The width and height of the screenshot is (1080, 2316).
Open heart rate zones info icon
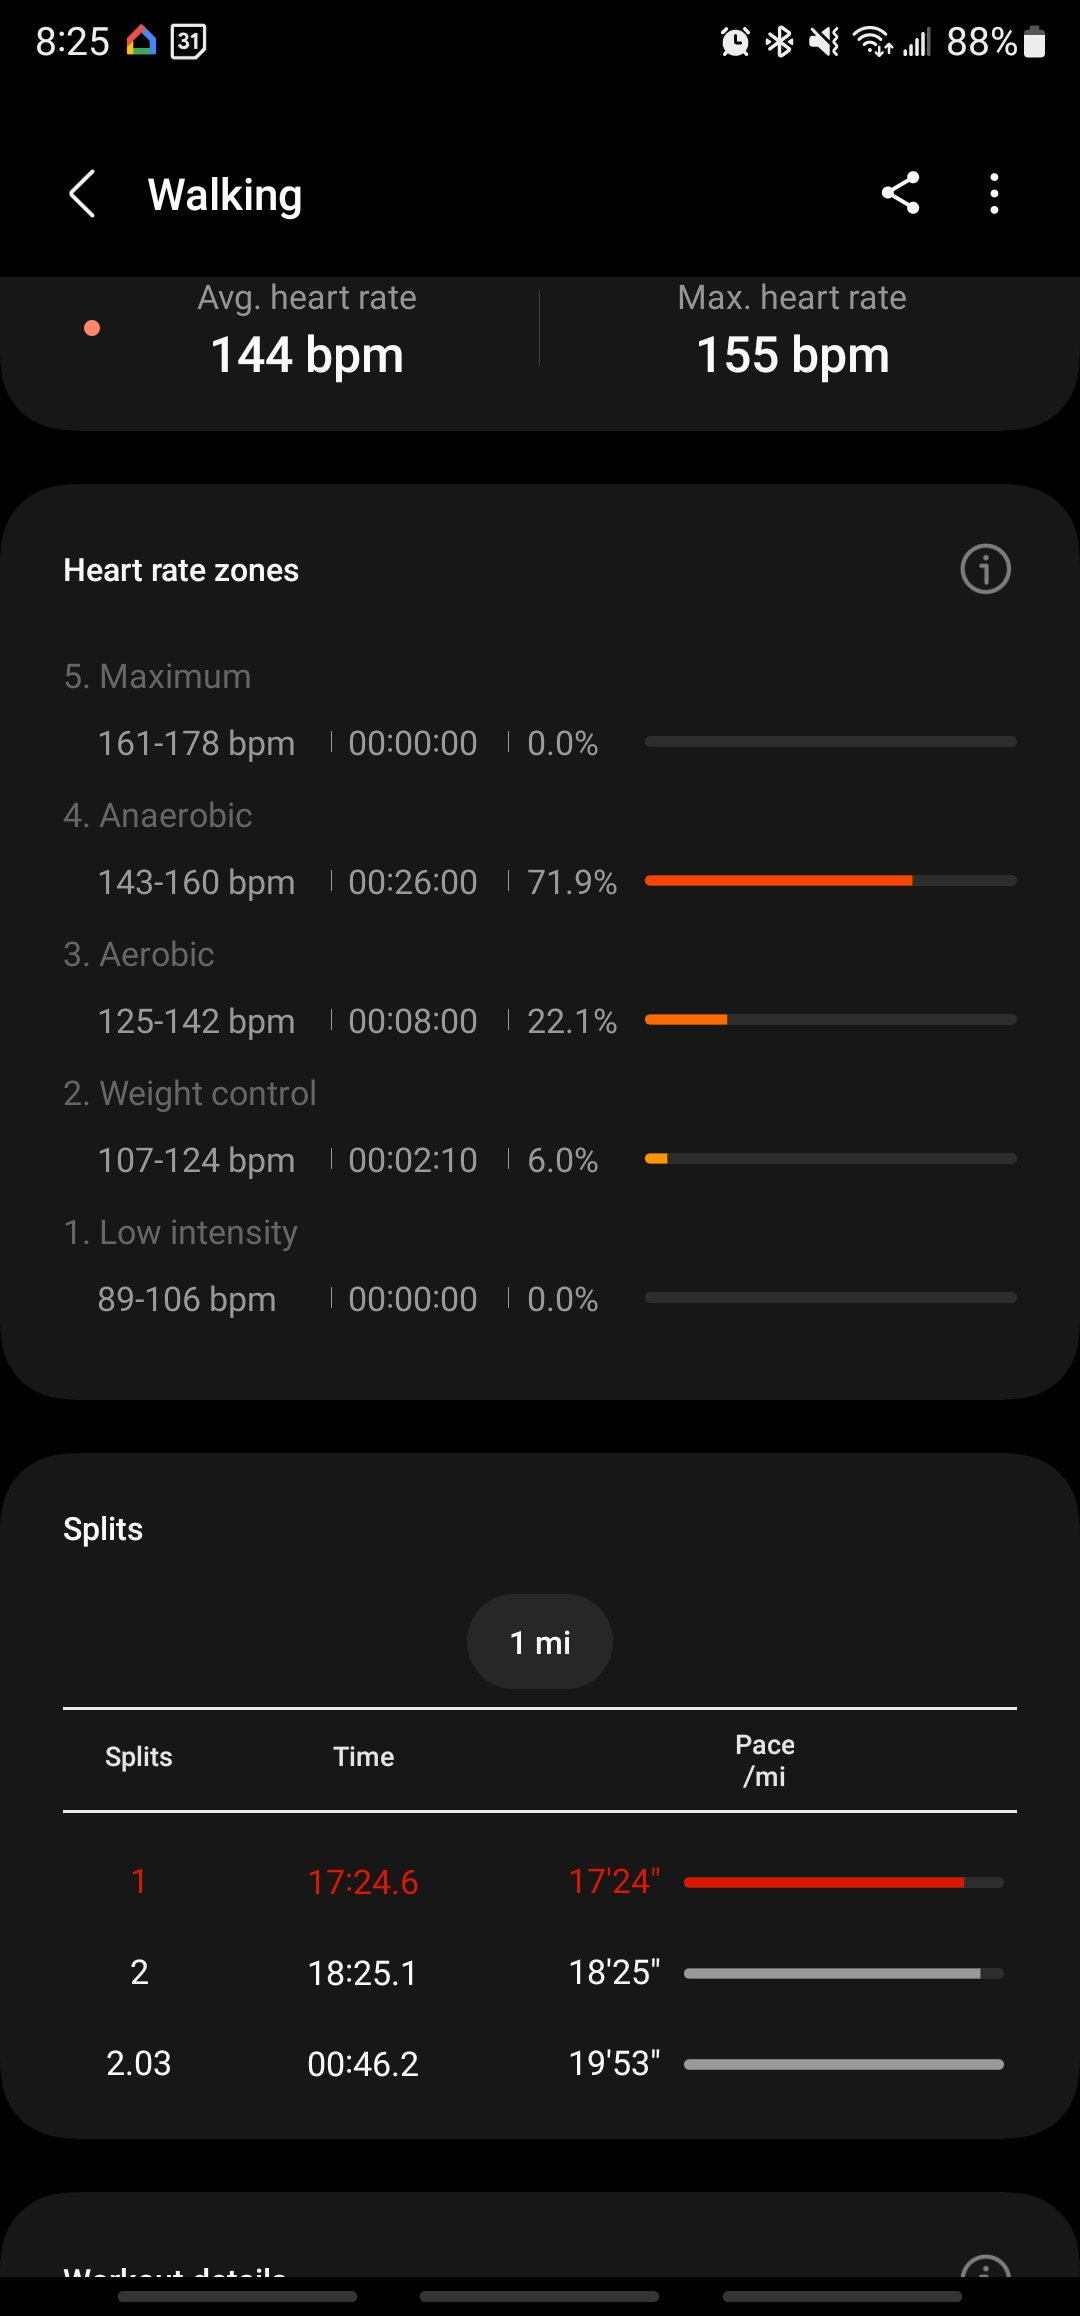point(985,570)
